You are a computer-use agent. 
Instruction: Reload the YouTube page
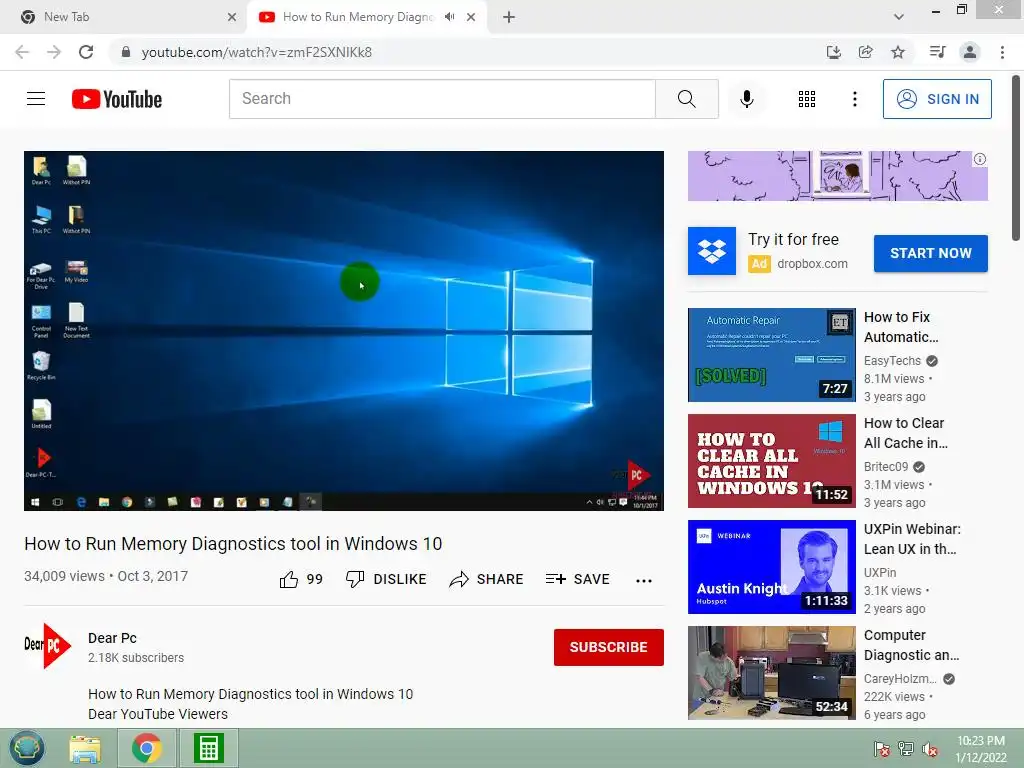tap(86, 52)
